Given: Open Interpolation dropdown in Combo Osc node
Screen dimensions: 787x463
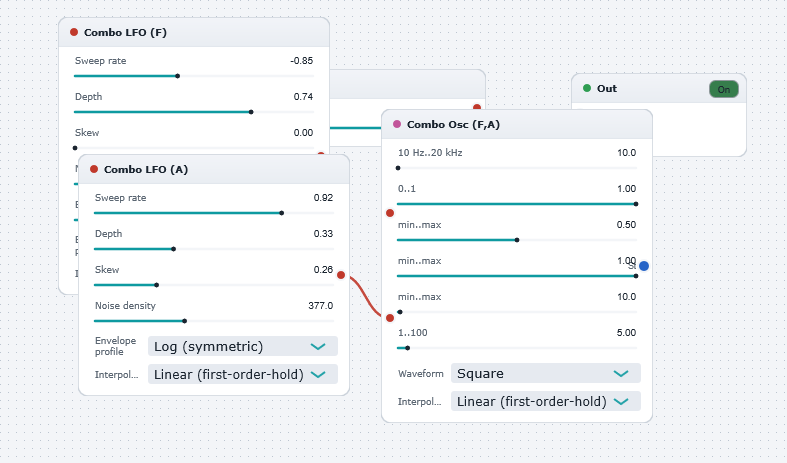Looking at the screenshot, I should [546, 401].
